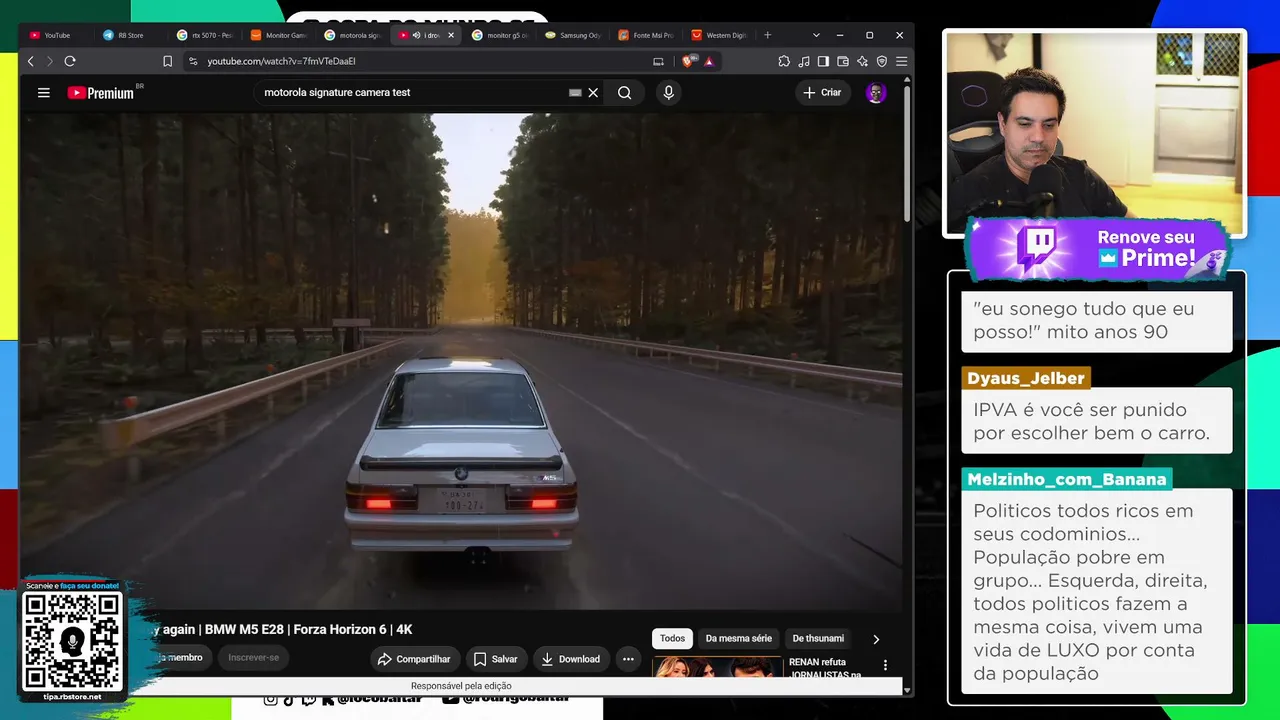Switch to the RB Store tab
This screenshot has height=720, width=1280.
point(131,35)
